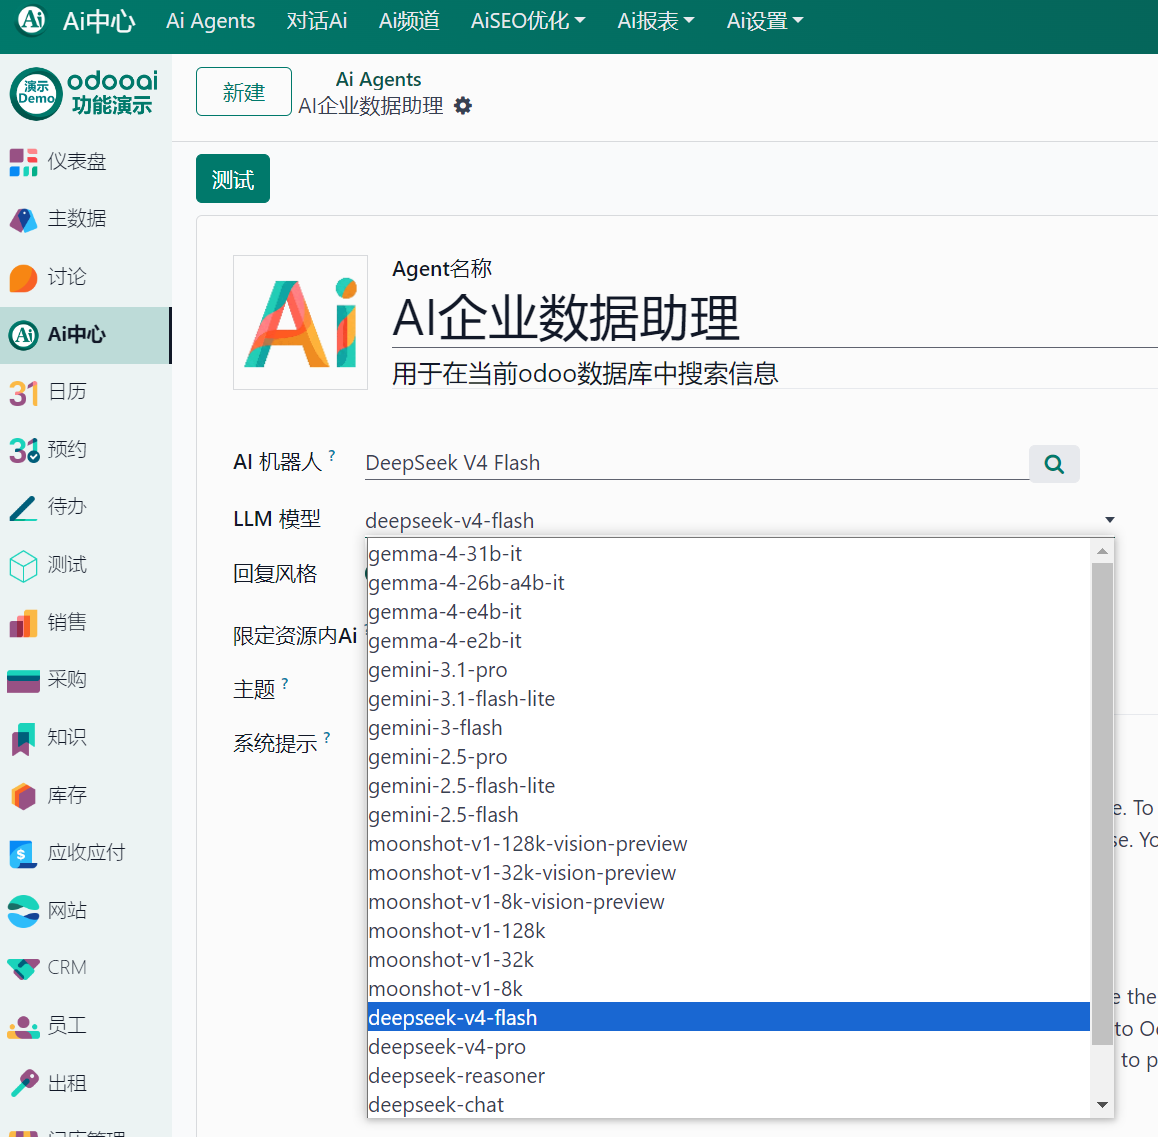Open the Ai Agents top menu
The height and width of the screenshot is (1137, 1158).
210,21
